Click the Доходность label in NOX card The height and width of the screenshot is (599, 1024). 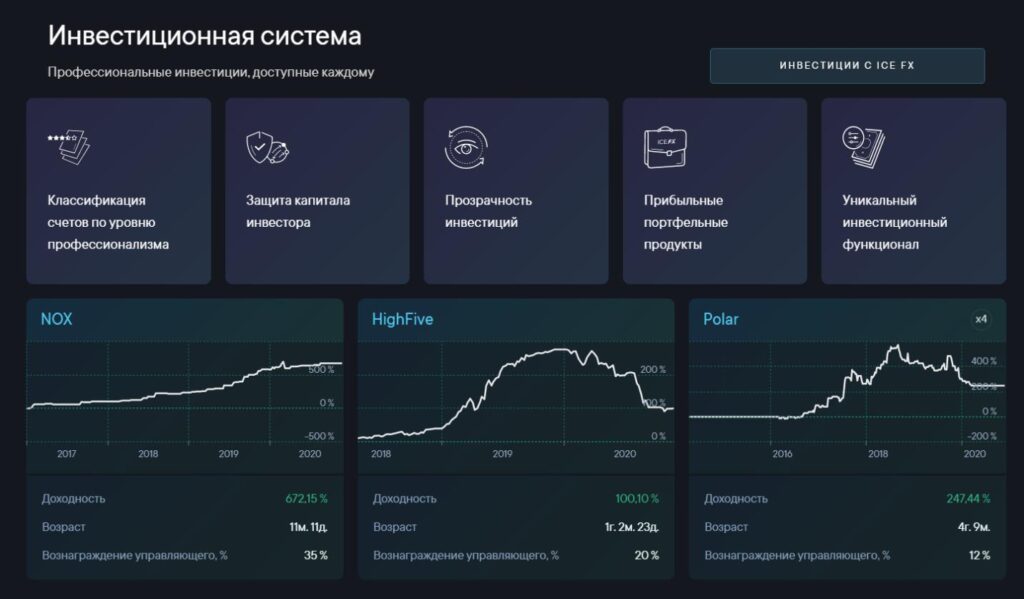(x=73, y=498)
